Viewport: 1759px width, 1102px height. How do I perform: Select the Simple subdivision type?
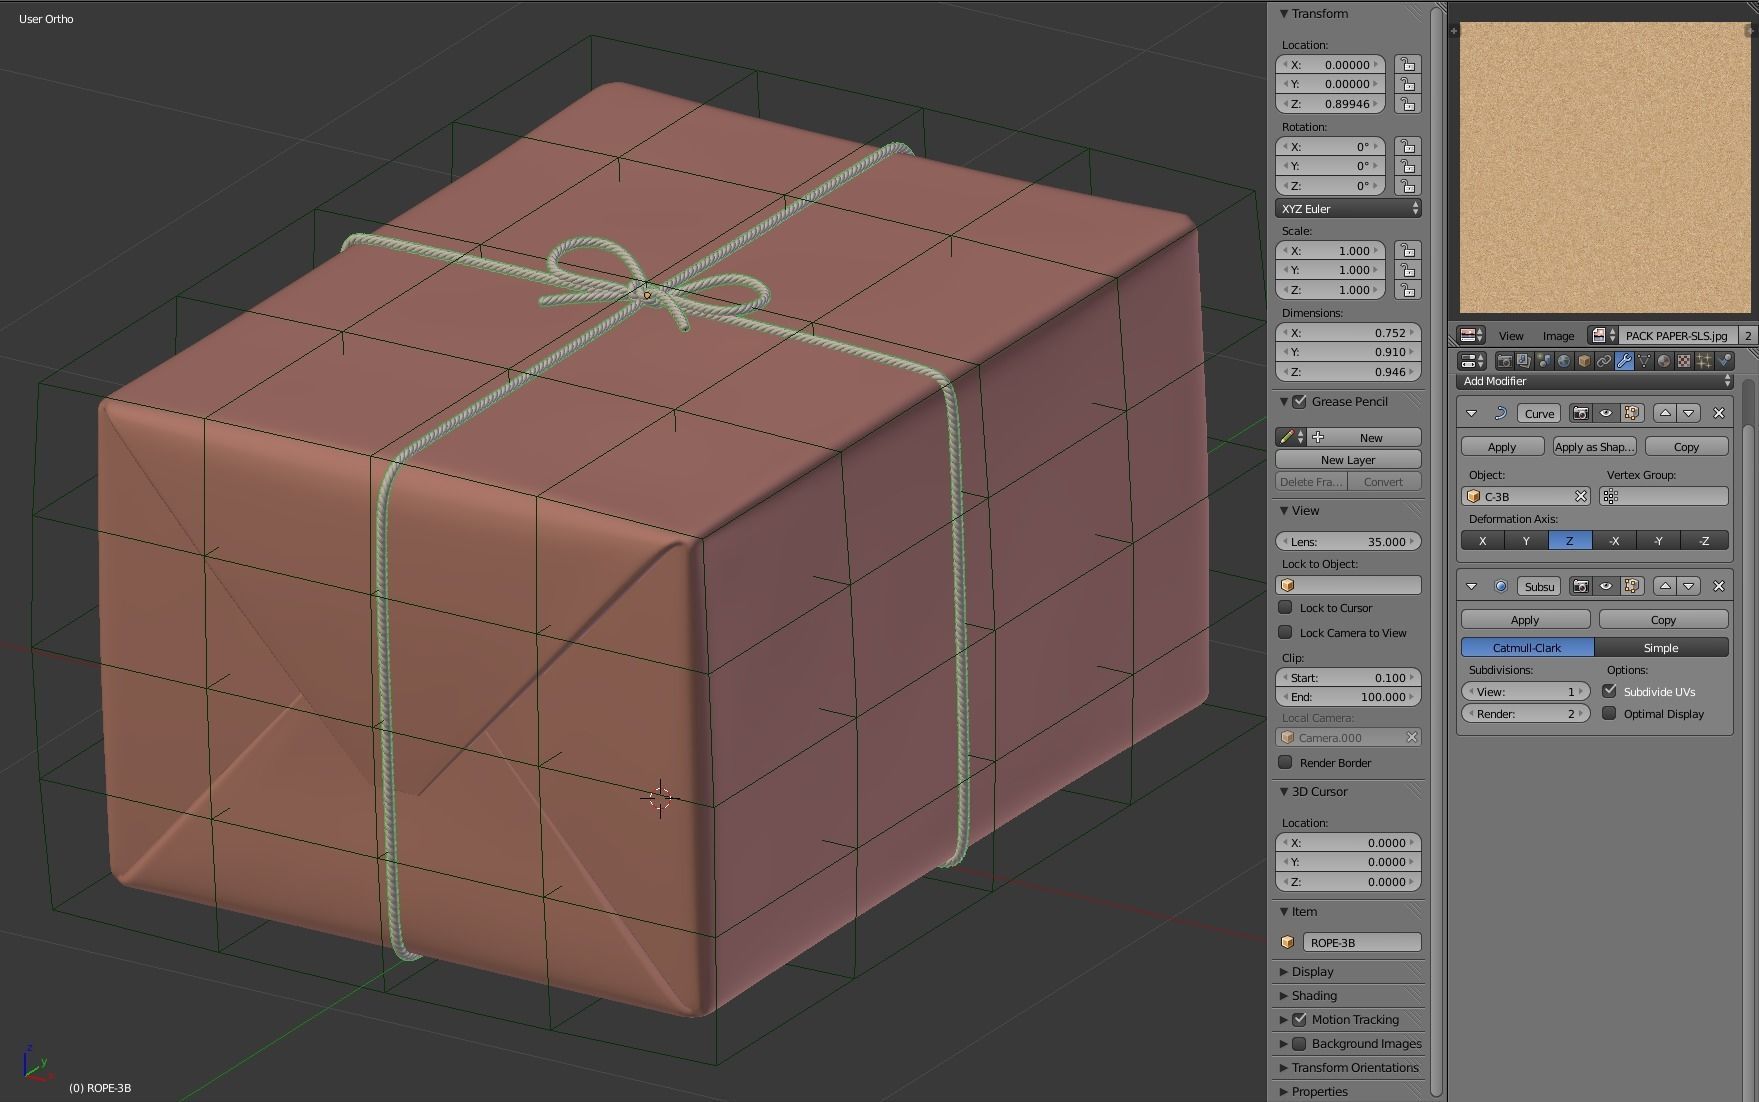click(1661, 647)
